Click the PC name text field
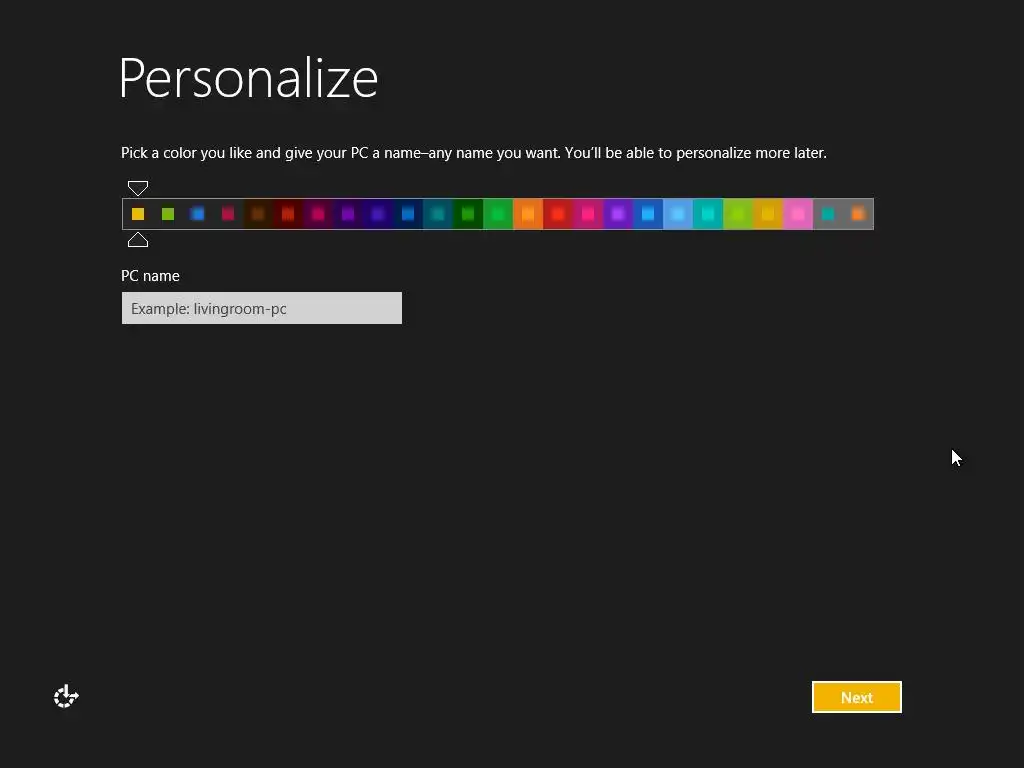The height and width of the screenshot is (768, 1024). click(261, 308)
